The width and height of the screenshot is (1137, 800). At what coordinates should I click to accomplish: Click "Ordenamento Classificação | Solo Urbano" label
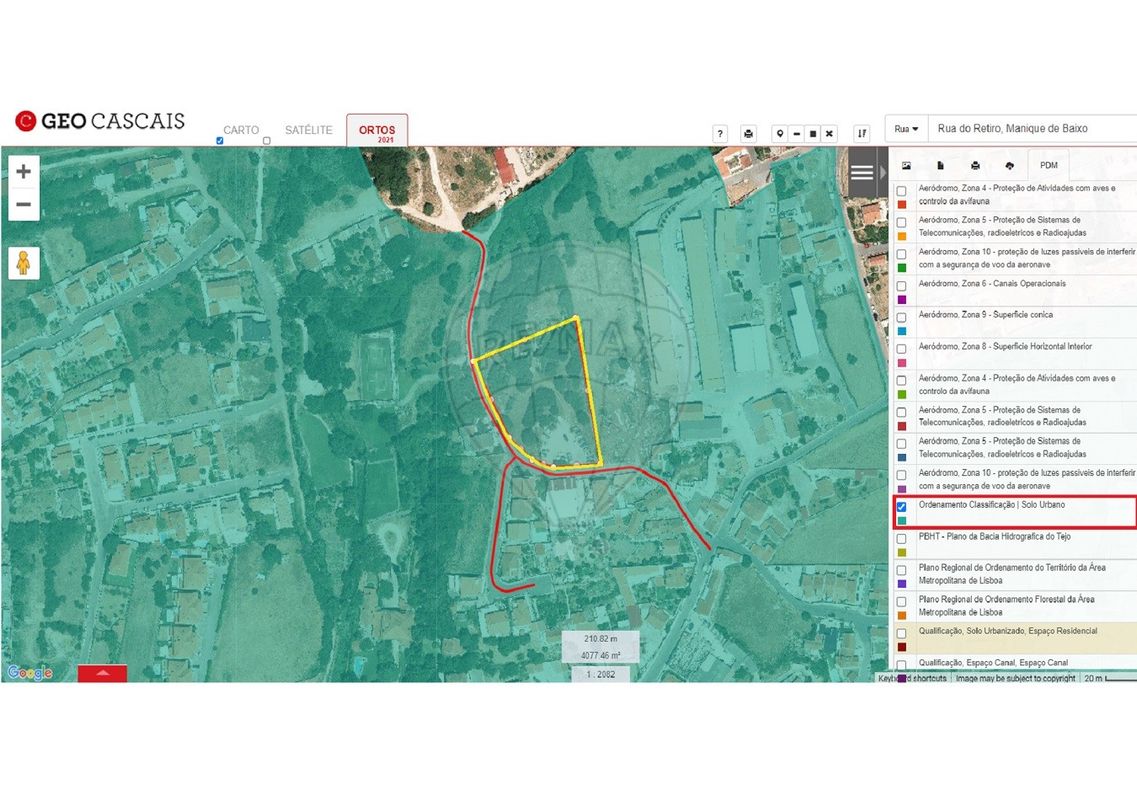[x=991, y=505]
